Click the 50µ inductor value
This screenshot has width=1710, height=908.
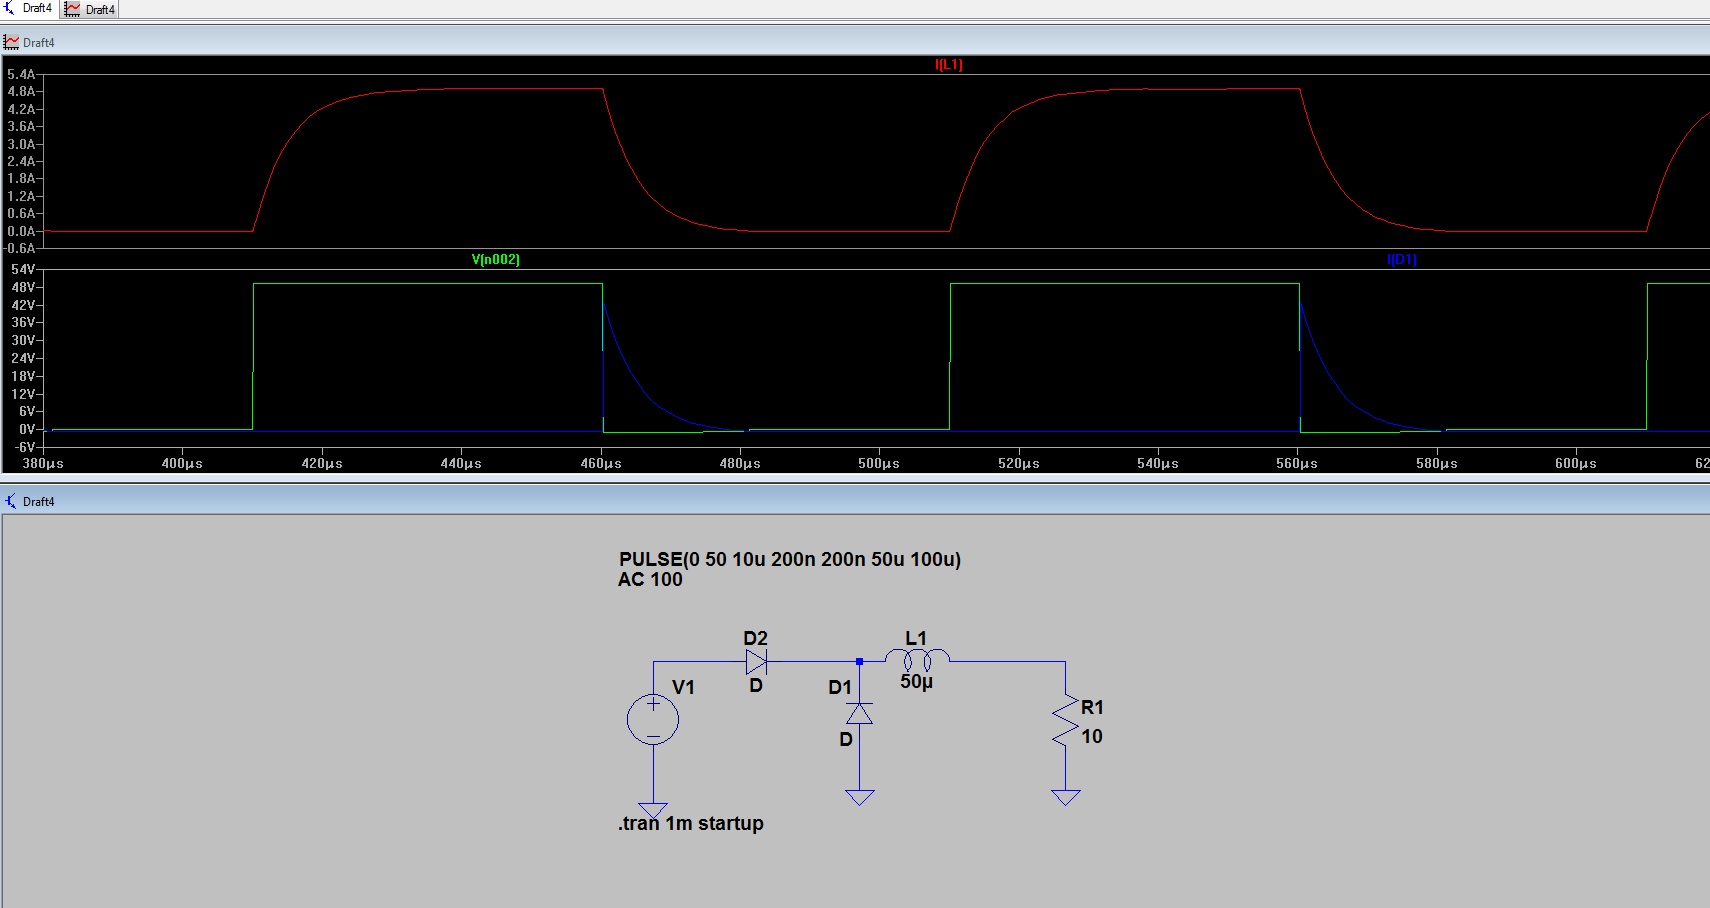coord(916,682)
